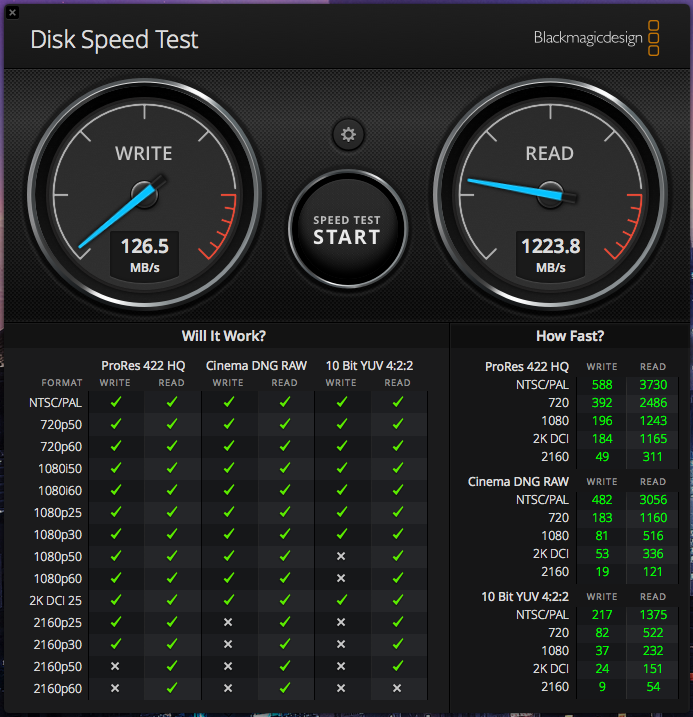Click 10 Bit YUV write cross for 2160p30

[x=341, y=644]
